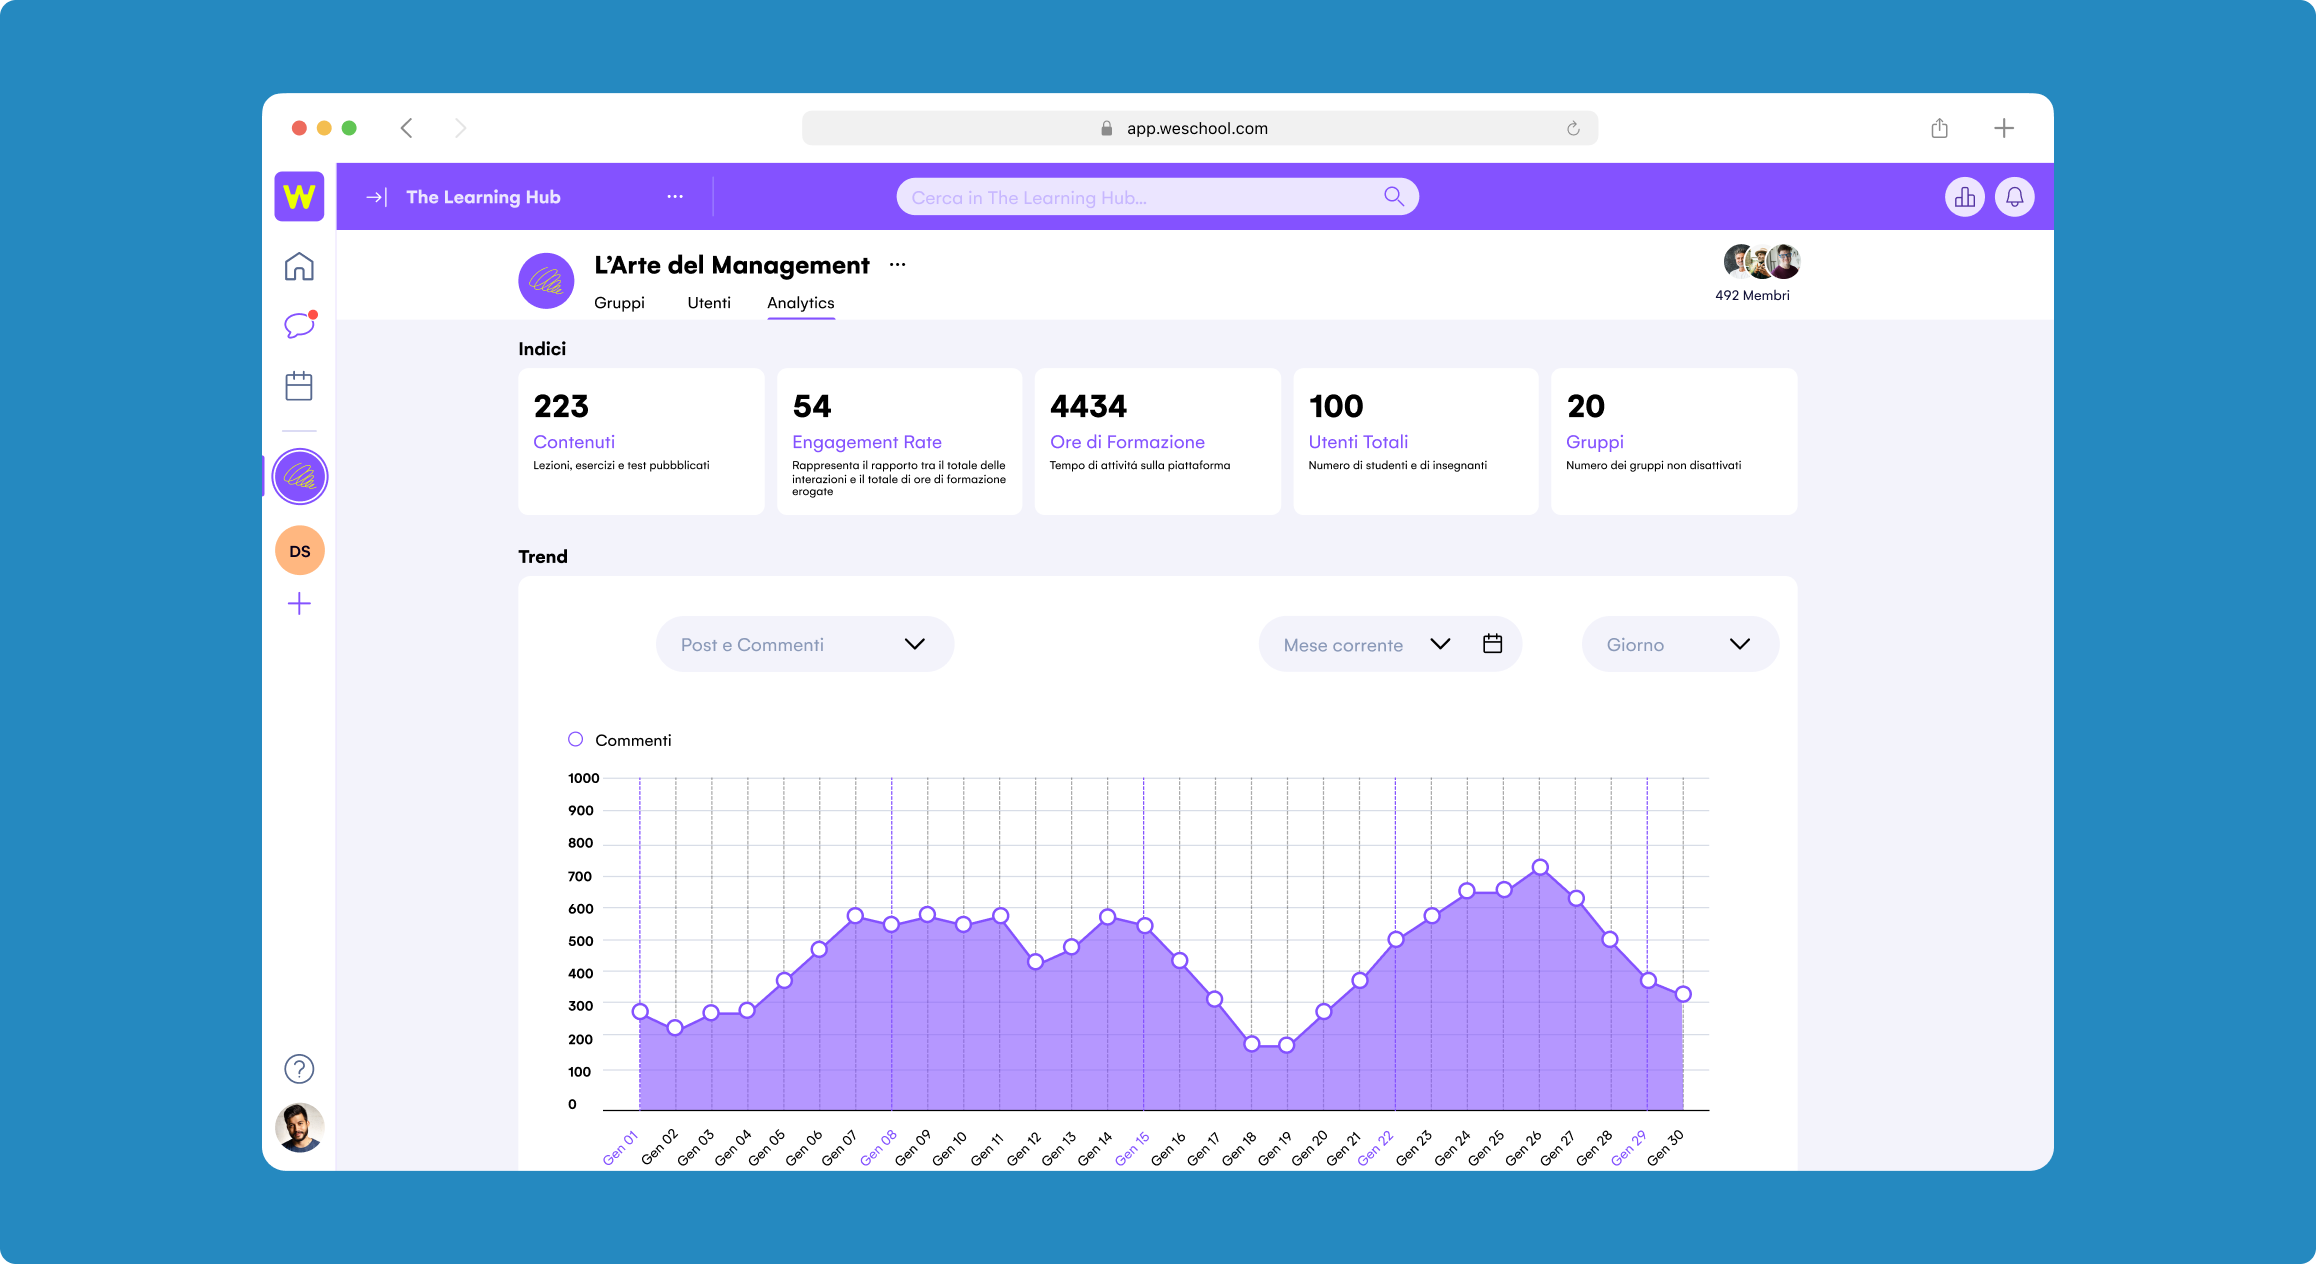
Task: Go back with browser back arrow
Action: click(406, 128)
